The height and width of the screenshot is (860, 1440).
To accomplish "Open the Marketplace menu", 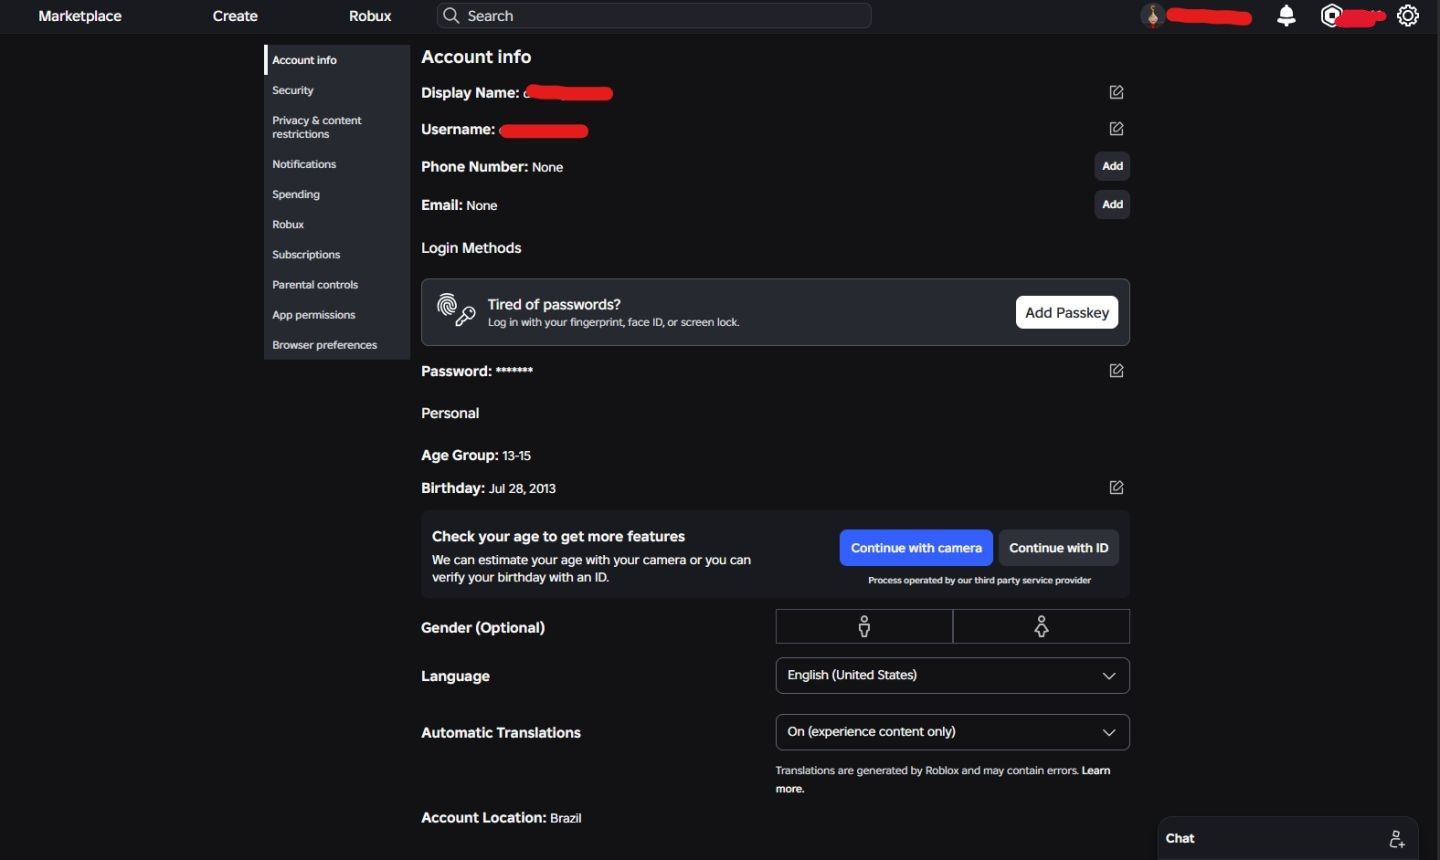I will pos(80,16).
